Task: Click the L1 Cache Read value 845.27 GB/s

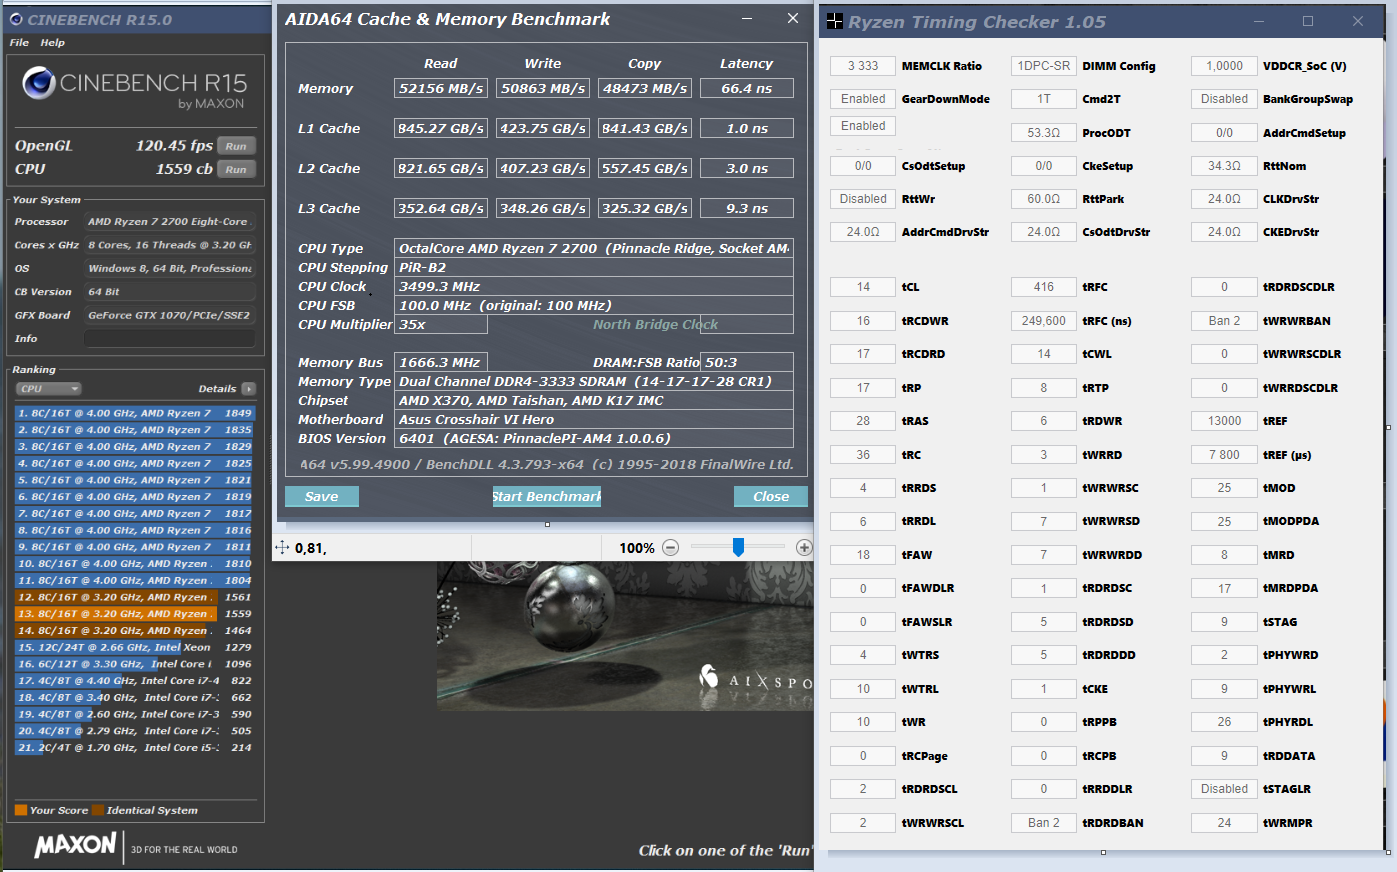Action: coord(441,129)
